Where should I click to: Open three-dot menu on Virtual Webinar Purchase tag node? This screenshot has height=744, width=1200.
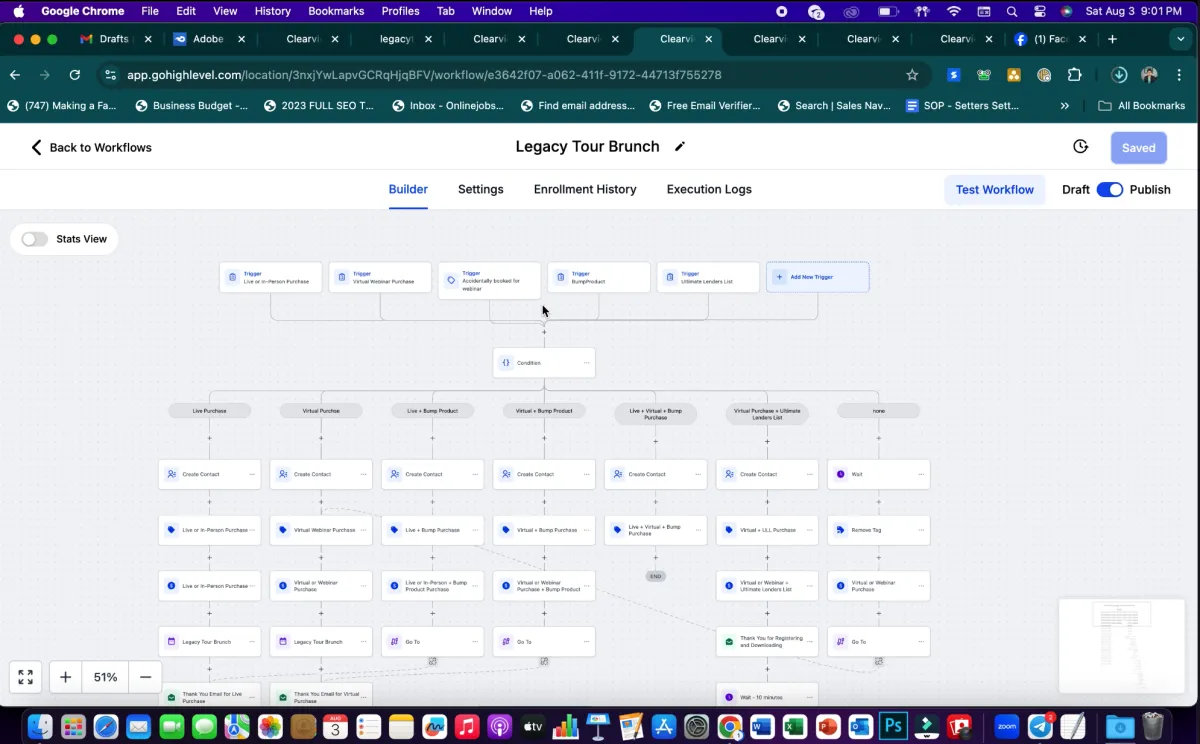pyautogui.click(x=363, y=530)
